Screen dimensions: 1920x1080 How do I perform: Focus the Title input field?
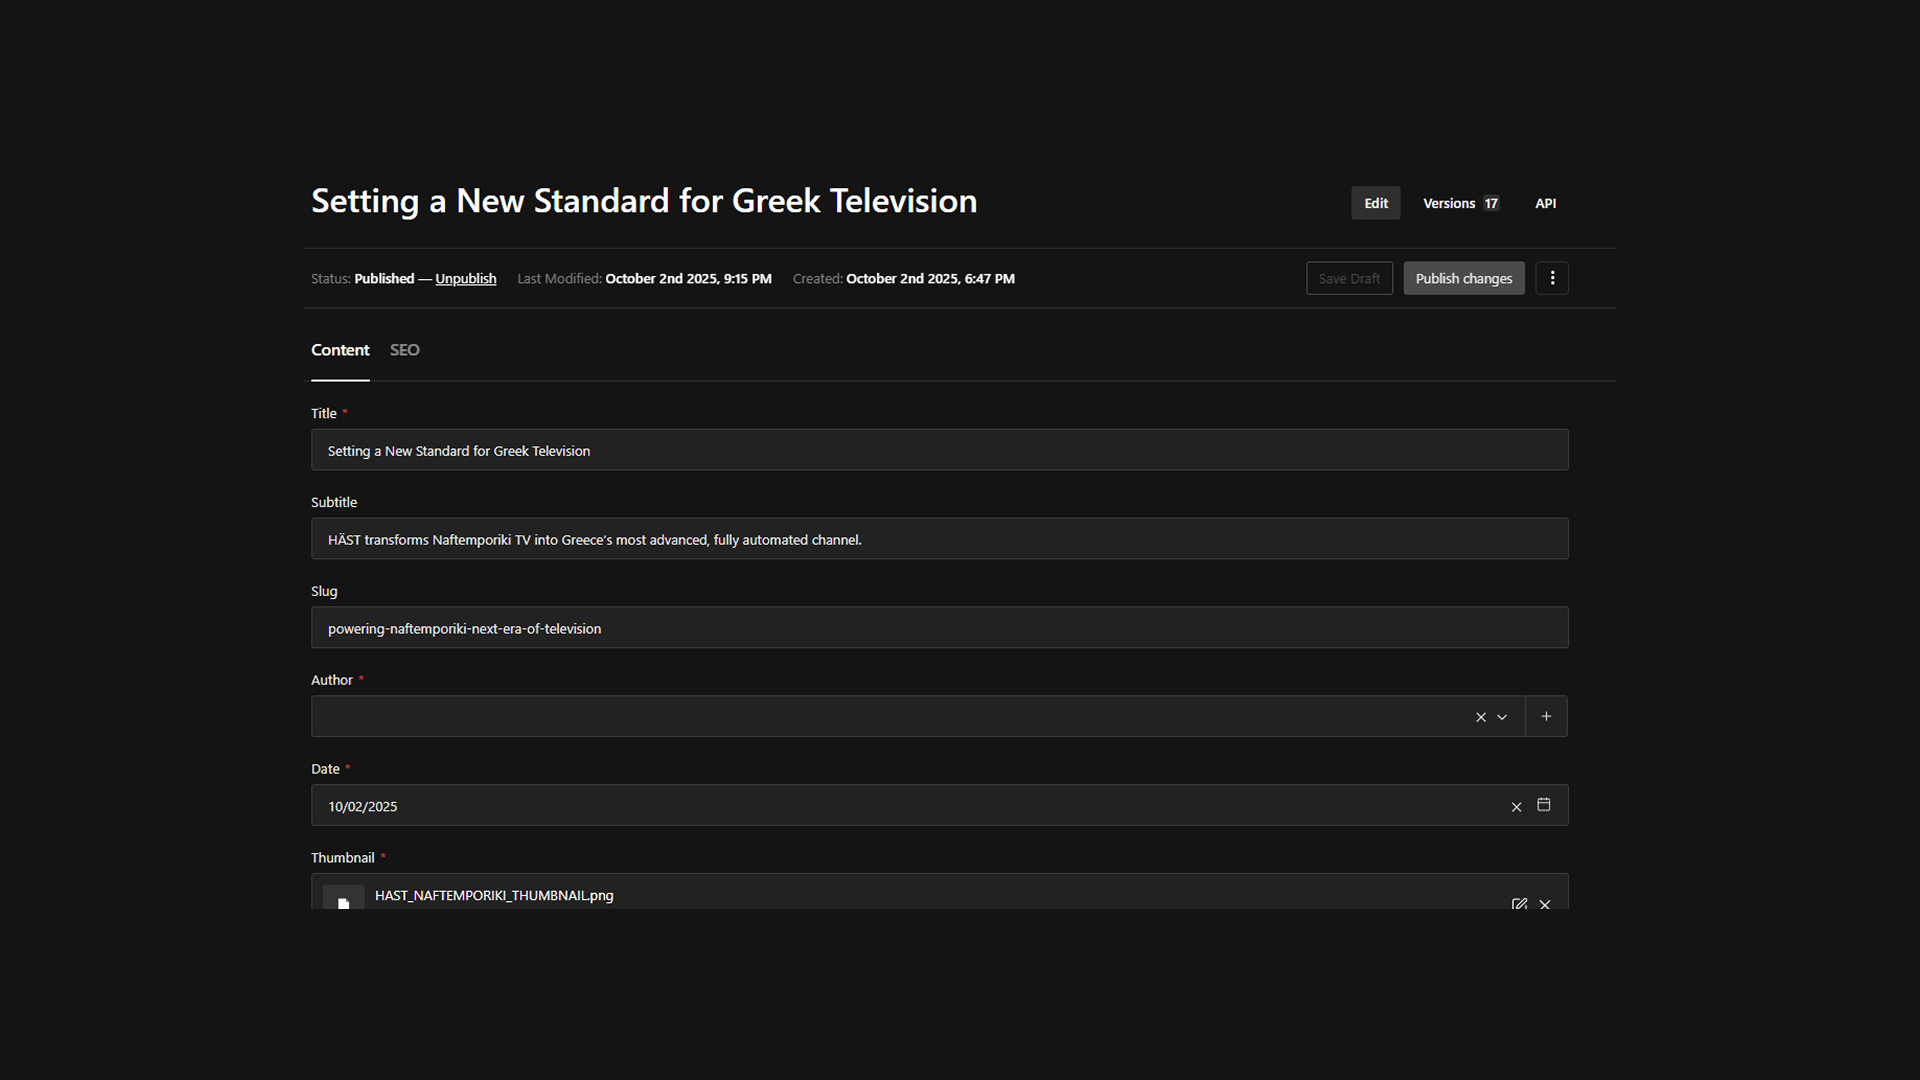pyautogui.click(x=939, y=451)
